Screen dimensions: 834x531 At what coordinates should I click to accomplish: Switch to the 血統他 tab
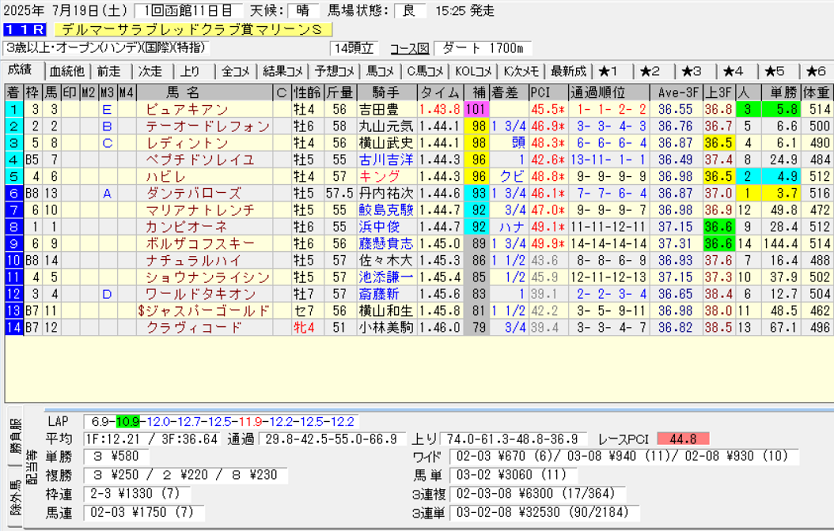click(x=66, y=71)
